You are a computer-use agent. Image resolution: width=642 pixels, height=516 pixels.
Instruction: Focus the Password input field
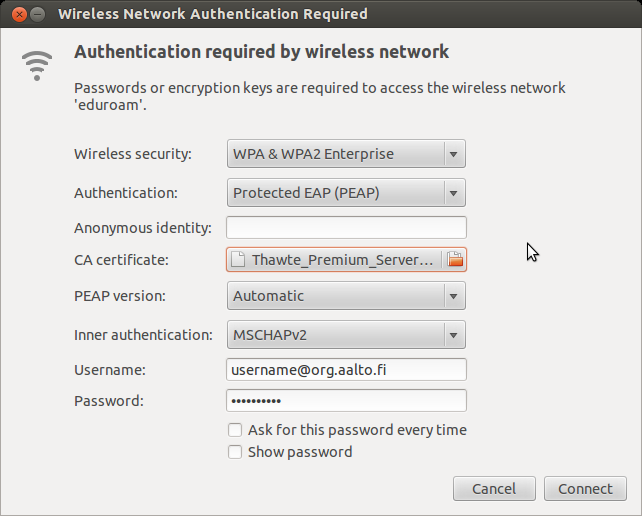coord(346,401)
